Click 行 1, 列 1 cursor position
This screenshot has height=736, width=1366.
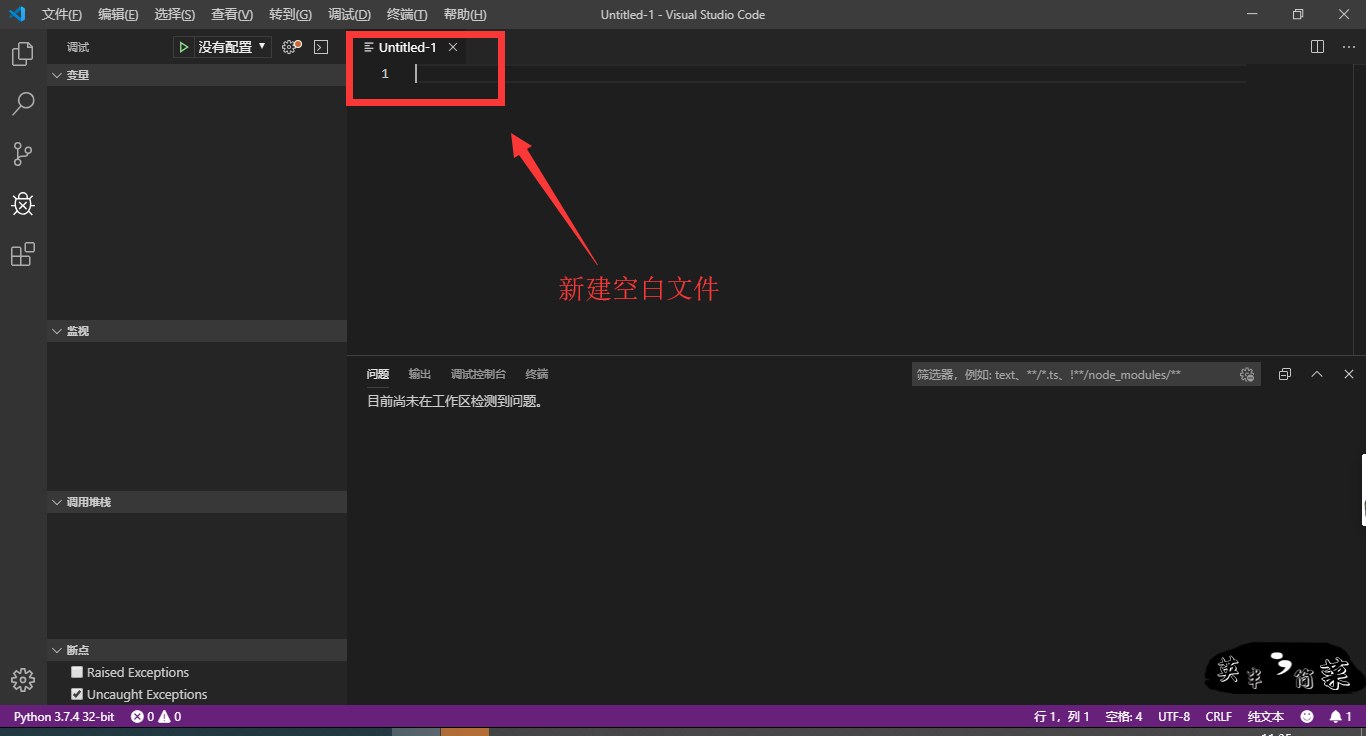tap(1062, 717)
